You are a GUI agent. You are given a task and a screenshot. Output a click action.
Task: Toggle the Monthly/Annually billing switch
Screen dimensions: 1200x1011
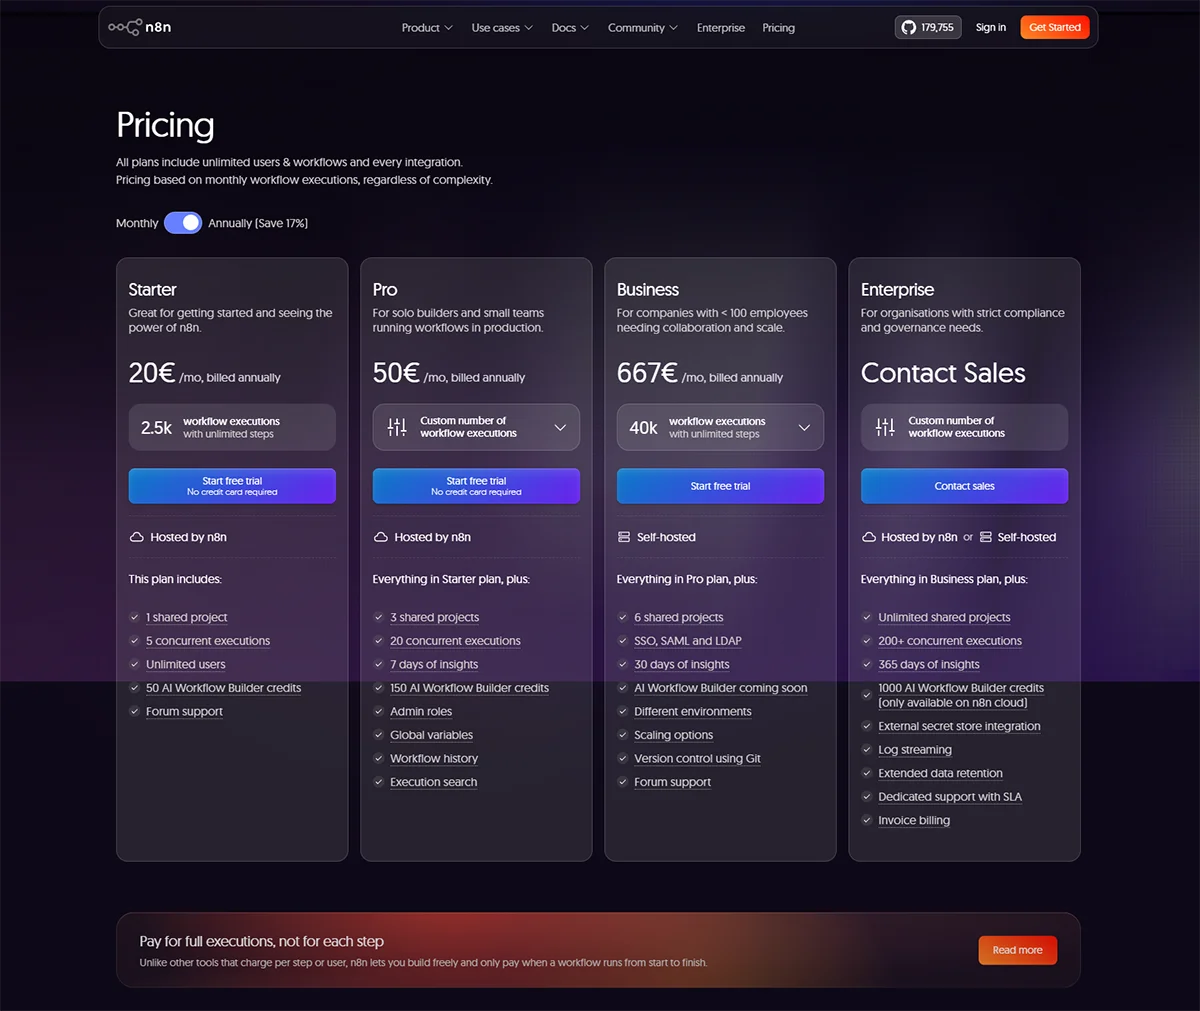click(183, 223)
